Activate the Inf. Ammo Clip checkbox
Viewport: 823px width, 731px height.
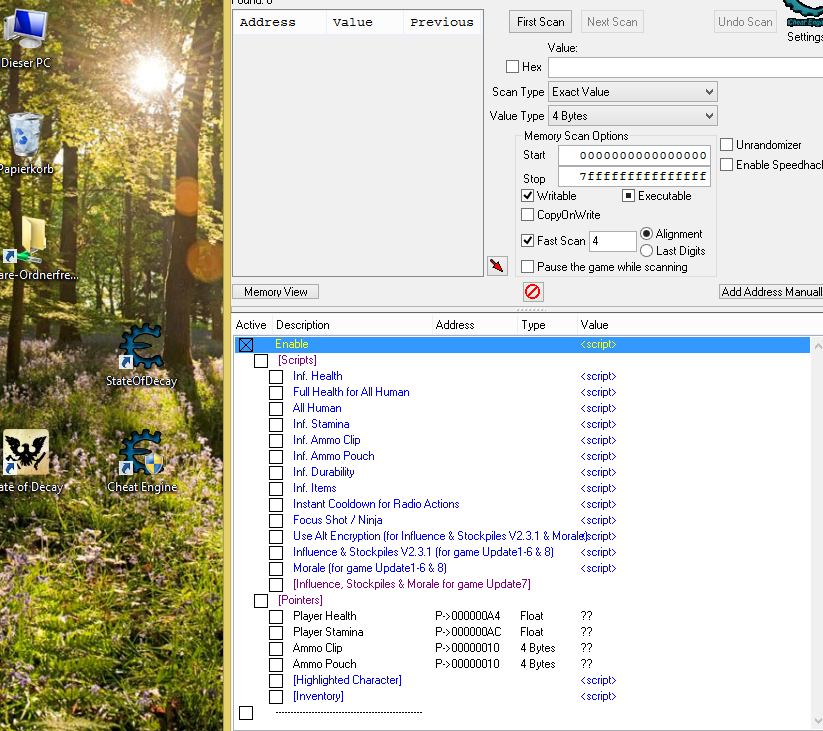(x=276, y=441)
